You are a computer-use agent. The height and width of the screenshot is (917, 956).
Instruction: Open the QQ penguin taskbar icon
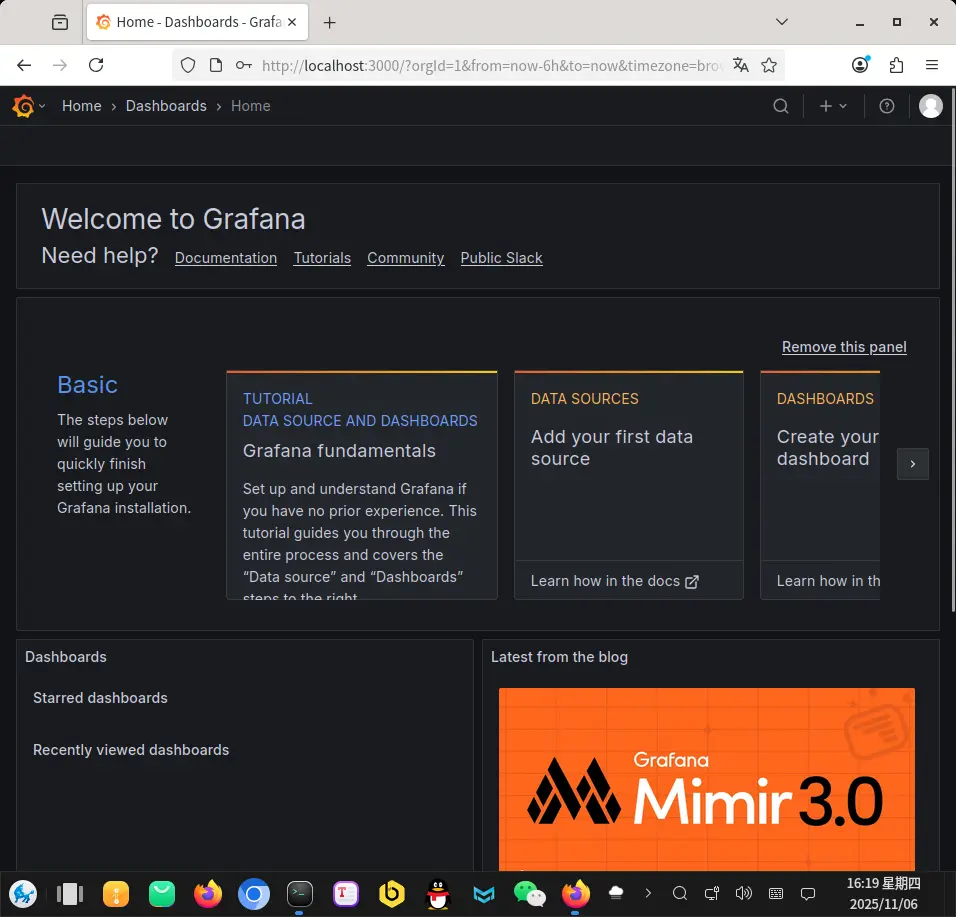[x=438, y=894]
